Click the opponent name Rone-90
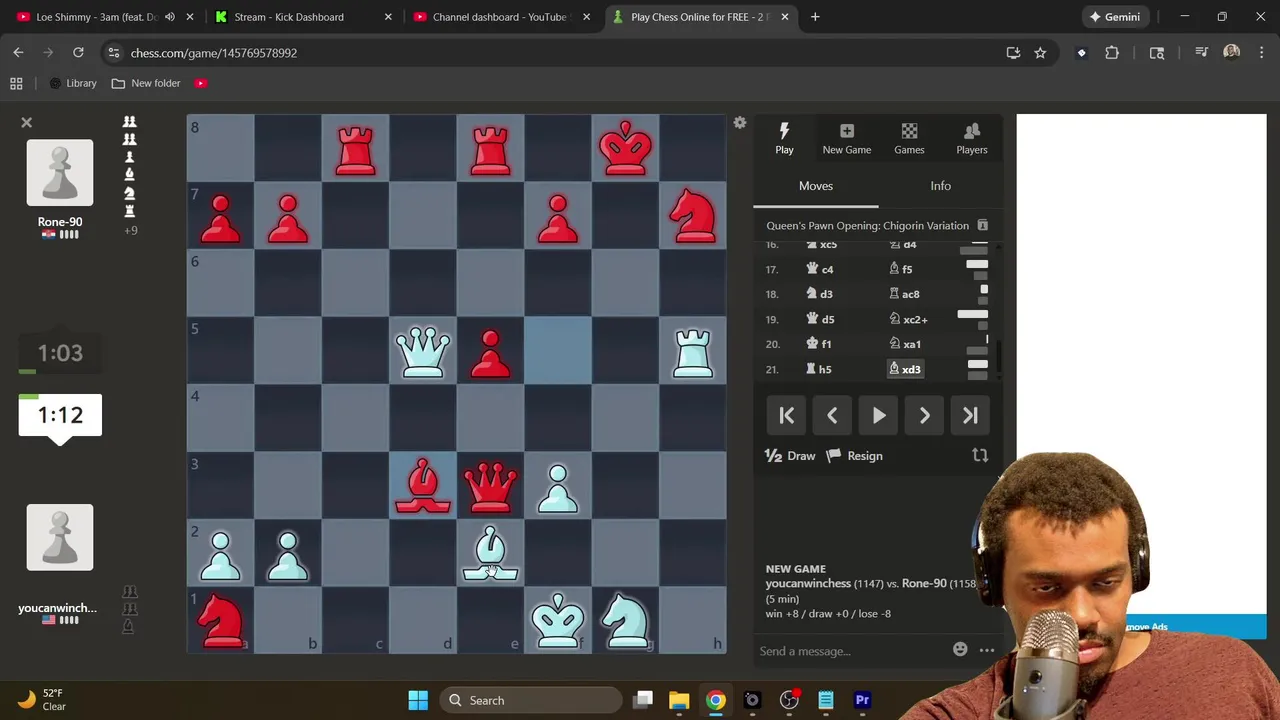 click(60, 222)
